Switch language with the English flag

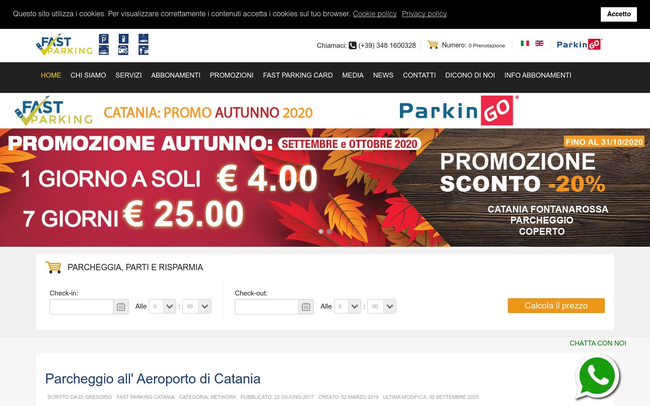coord(539,43)
